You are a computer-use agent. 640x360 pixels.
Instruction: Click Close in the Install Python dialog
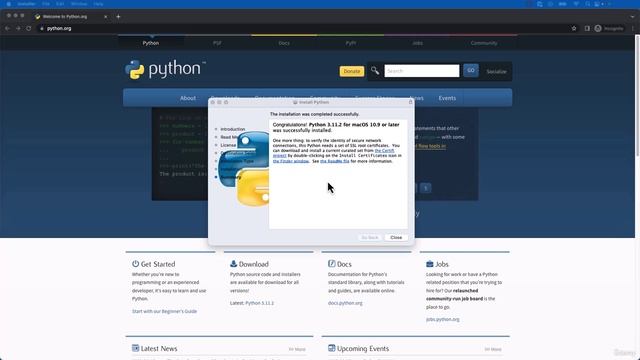[396, 238]
